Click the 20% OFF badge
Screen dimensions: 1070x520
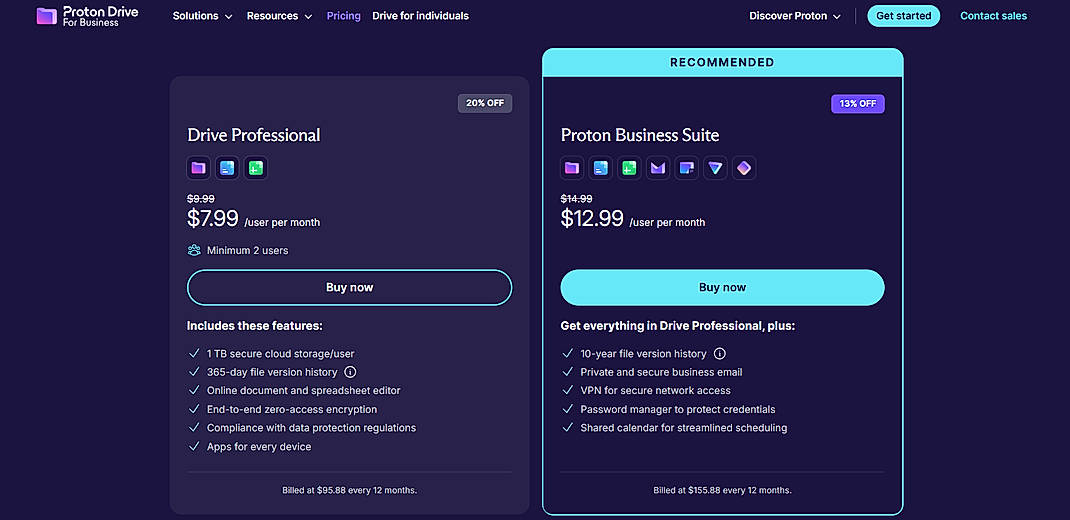pos(485,104)
